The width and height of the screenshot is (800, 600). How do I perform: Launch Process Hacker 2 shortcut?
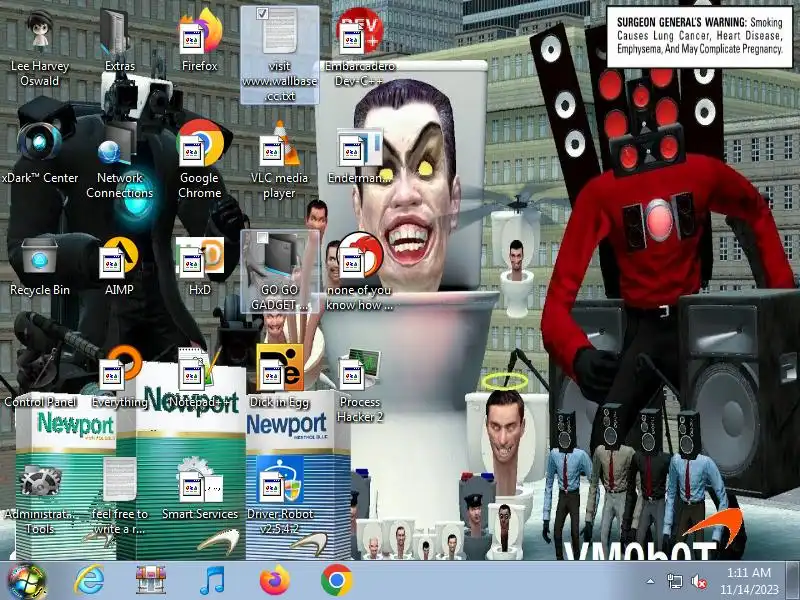click(359, 385)
